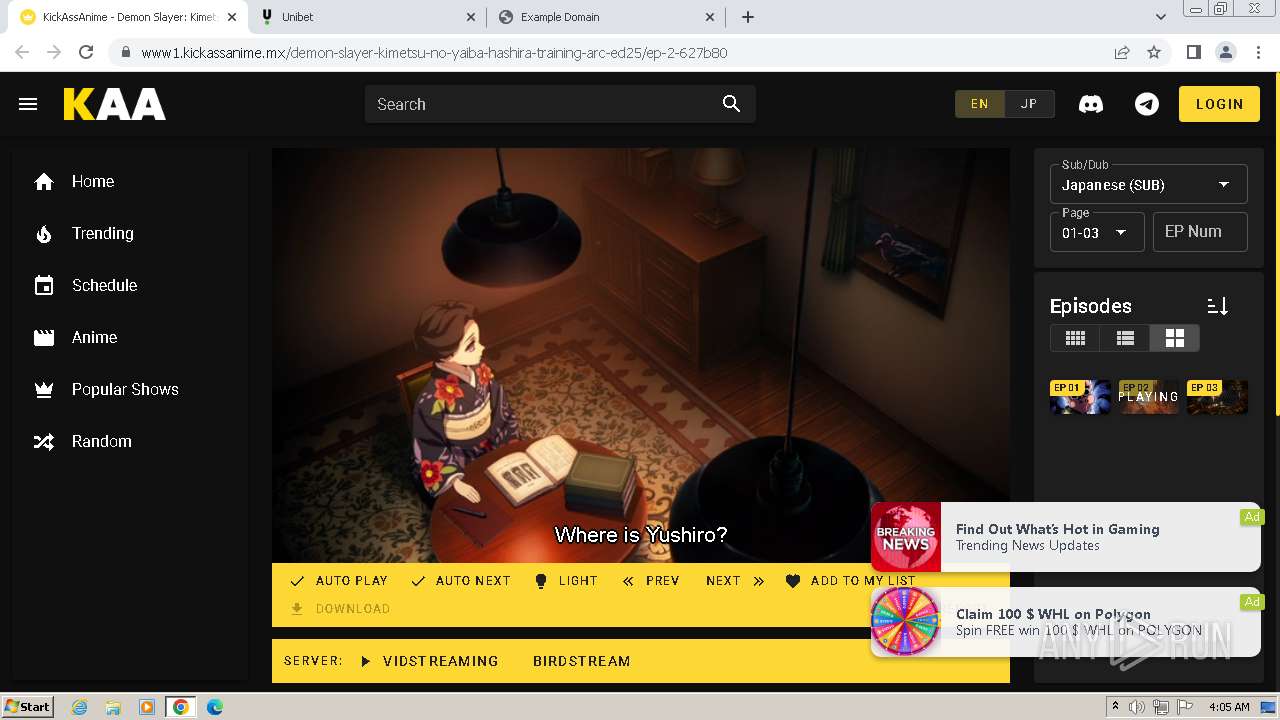The height and width of the screenshot is (720, 1280).
Task: Click the Schedule calendar icon
Action: [x=44, y=286]
